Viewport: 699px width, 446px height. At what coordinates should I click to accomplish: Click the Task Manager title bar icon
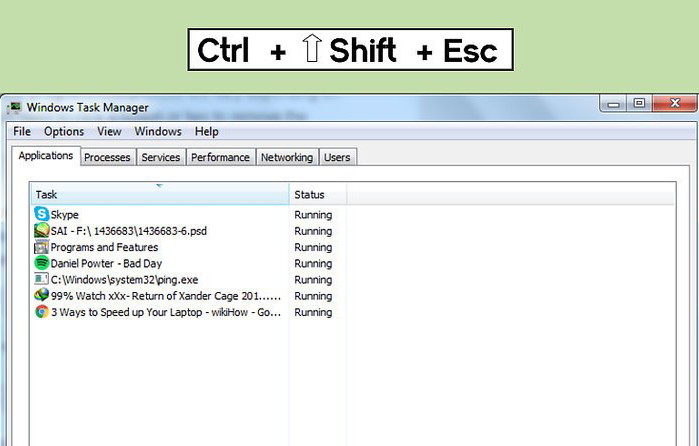tap(15, 107)
